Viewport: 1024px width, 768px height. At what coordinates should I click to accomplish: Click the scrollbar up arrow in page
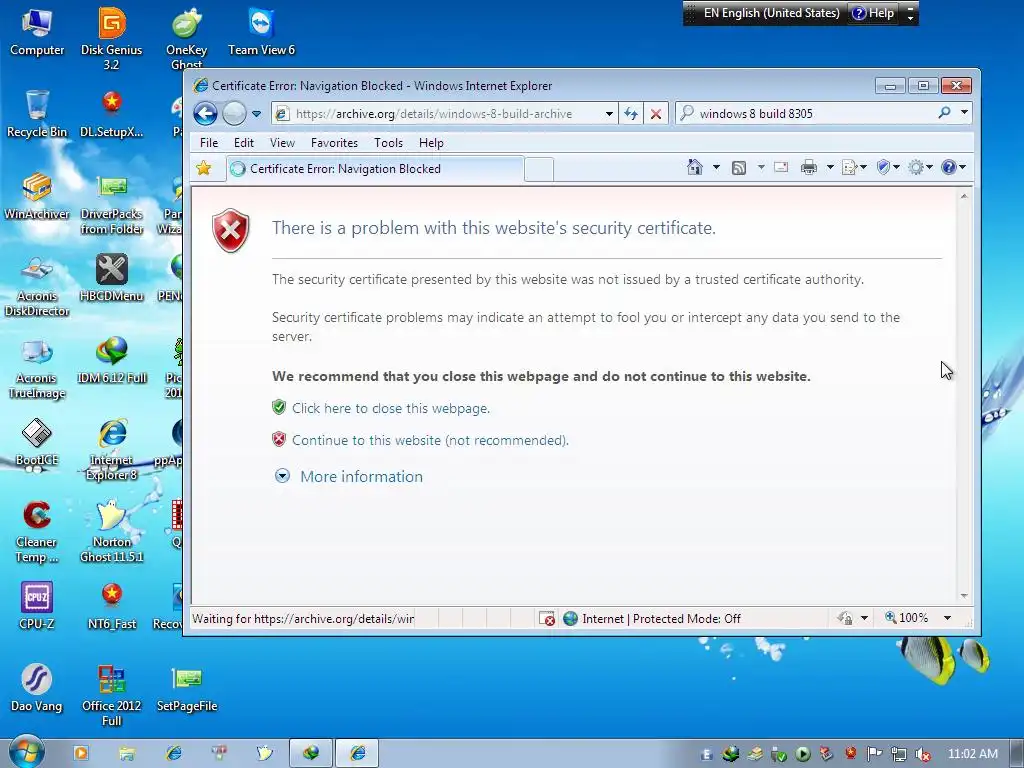point(964,196)
